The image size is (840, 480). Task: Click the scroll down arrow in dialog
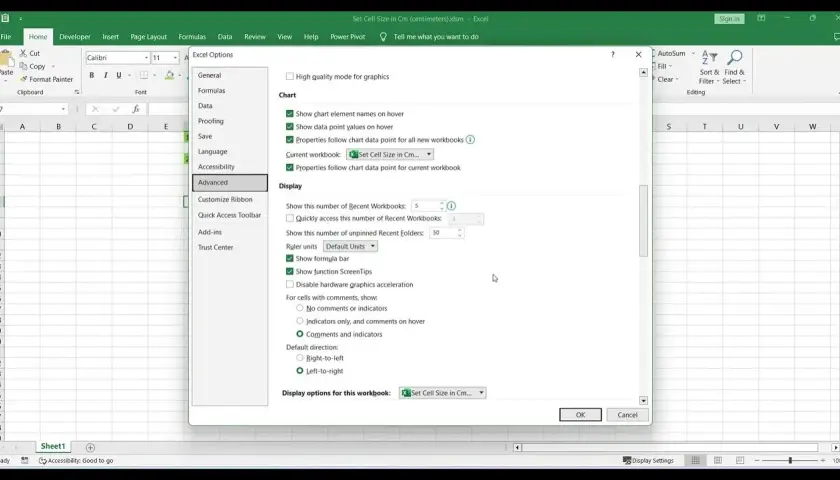tap(643, 401)
